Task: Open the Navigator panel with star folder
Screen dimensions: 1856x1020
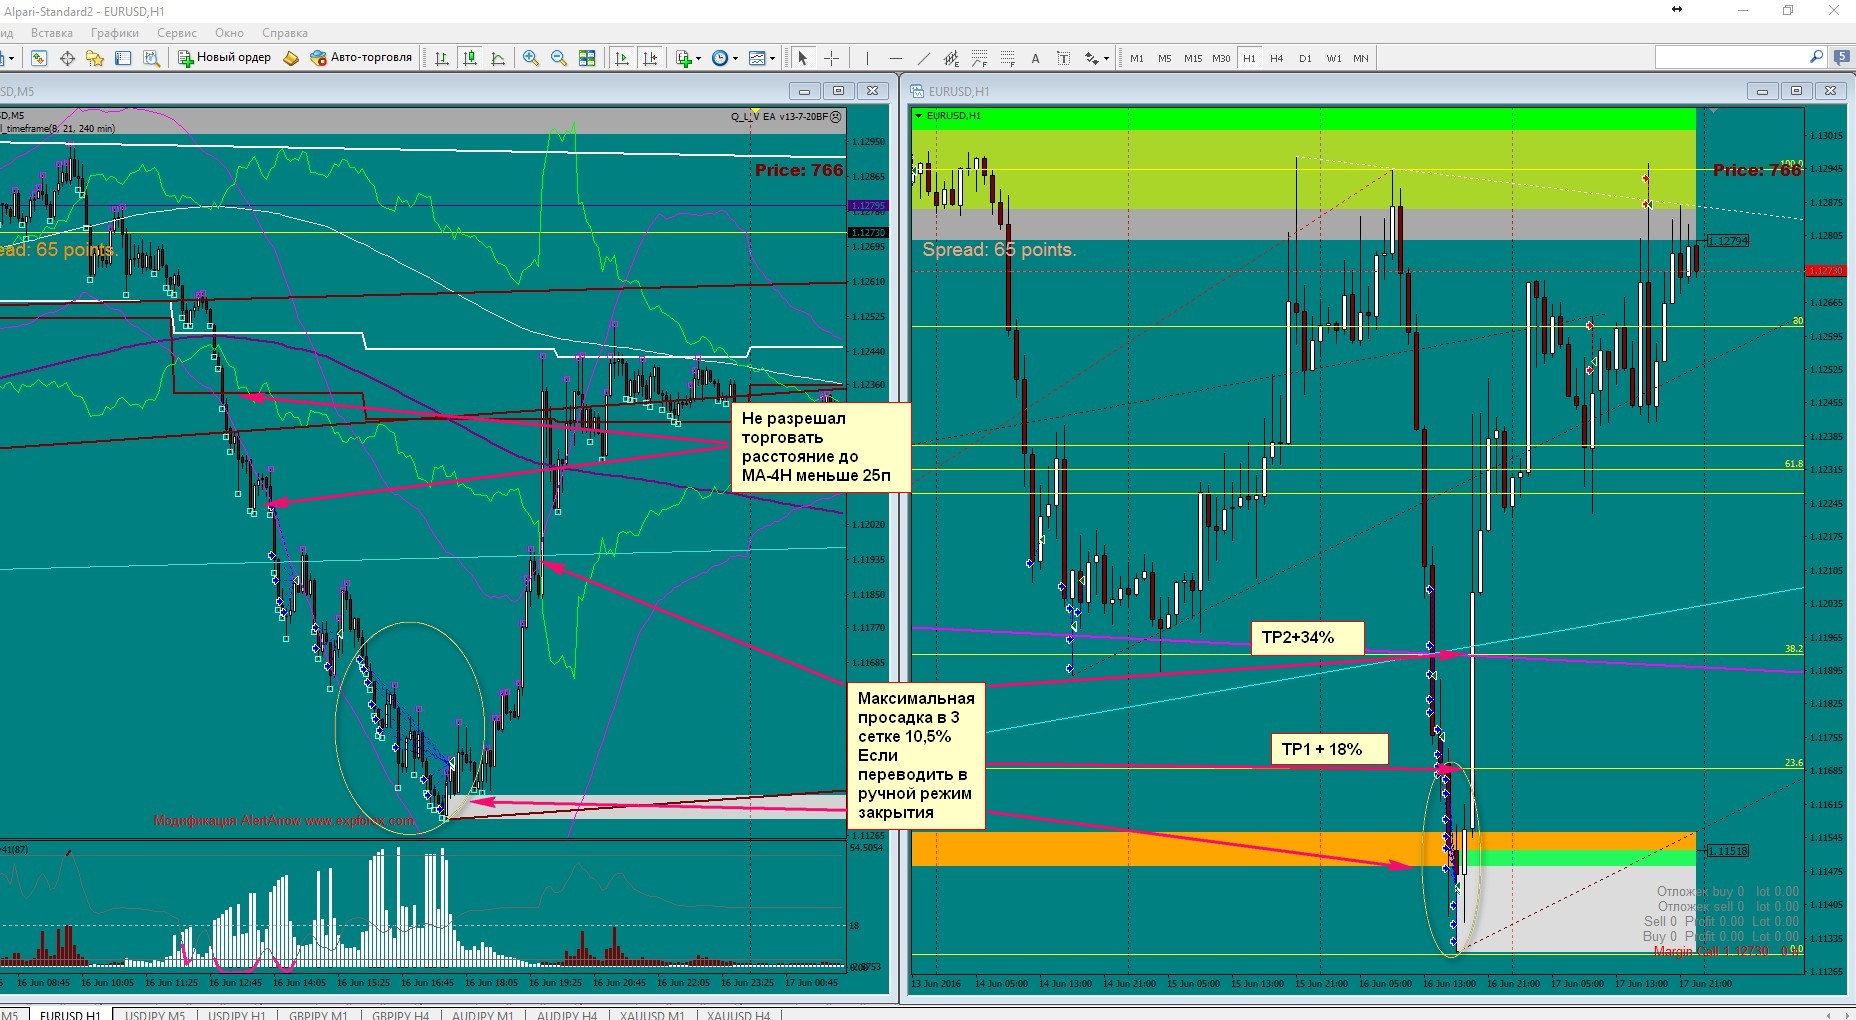Action: [x=95, y=58]
